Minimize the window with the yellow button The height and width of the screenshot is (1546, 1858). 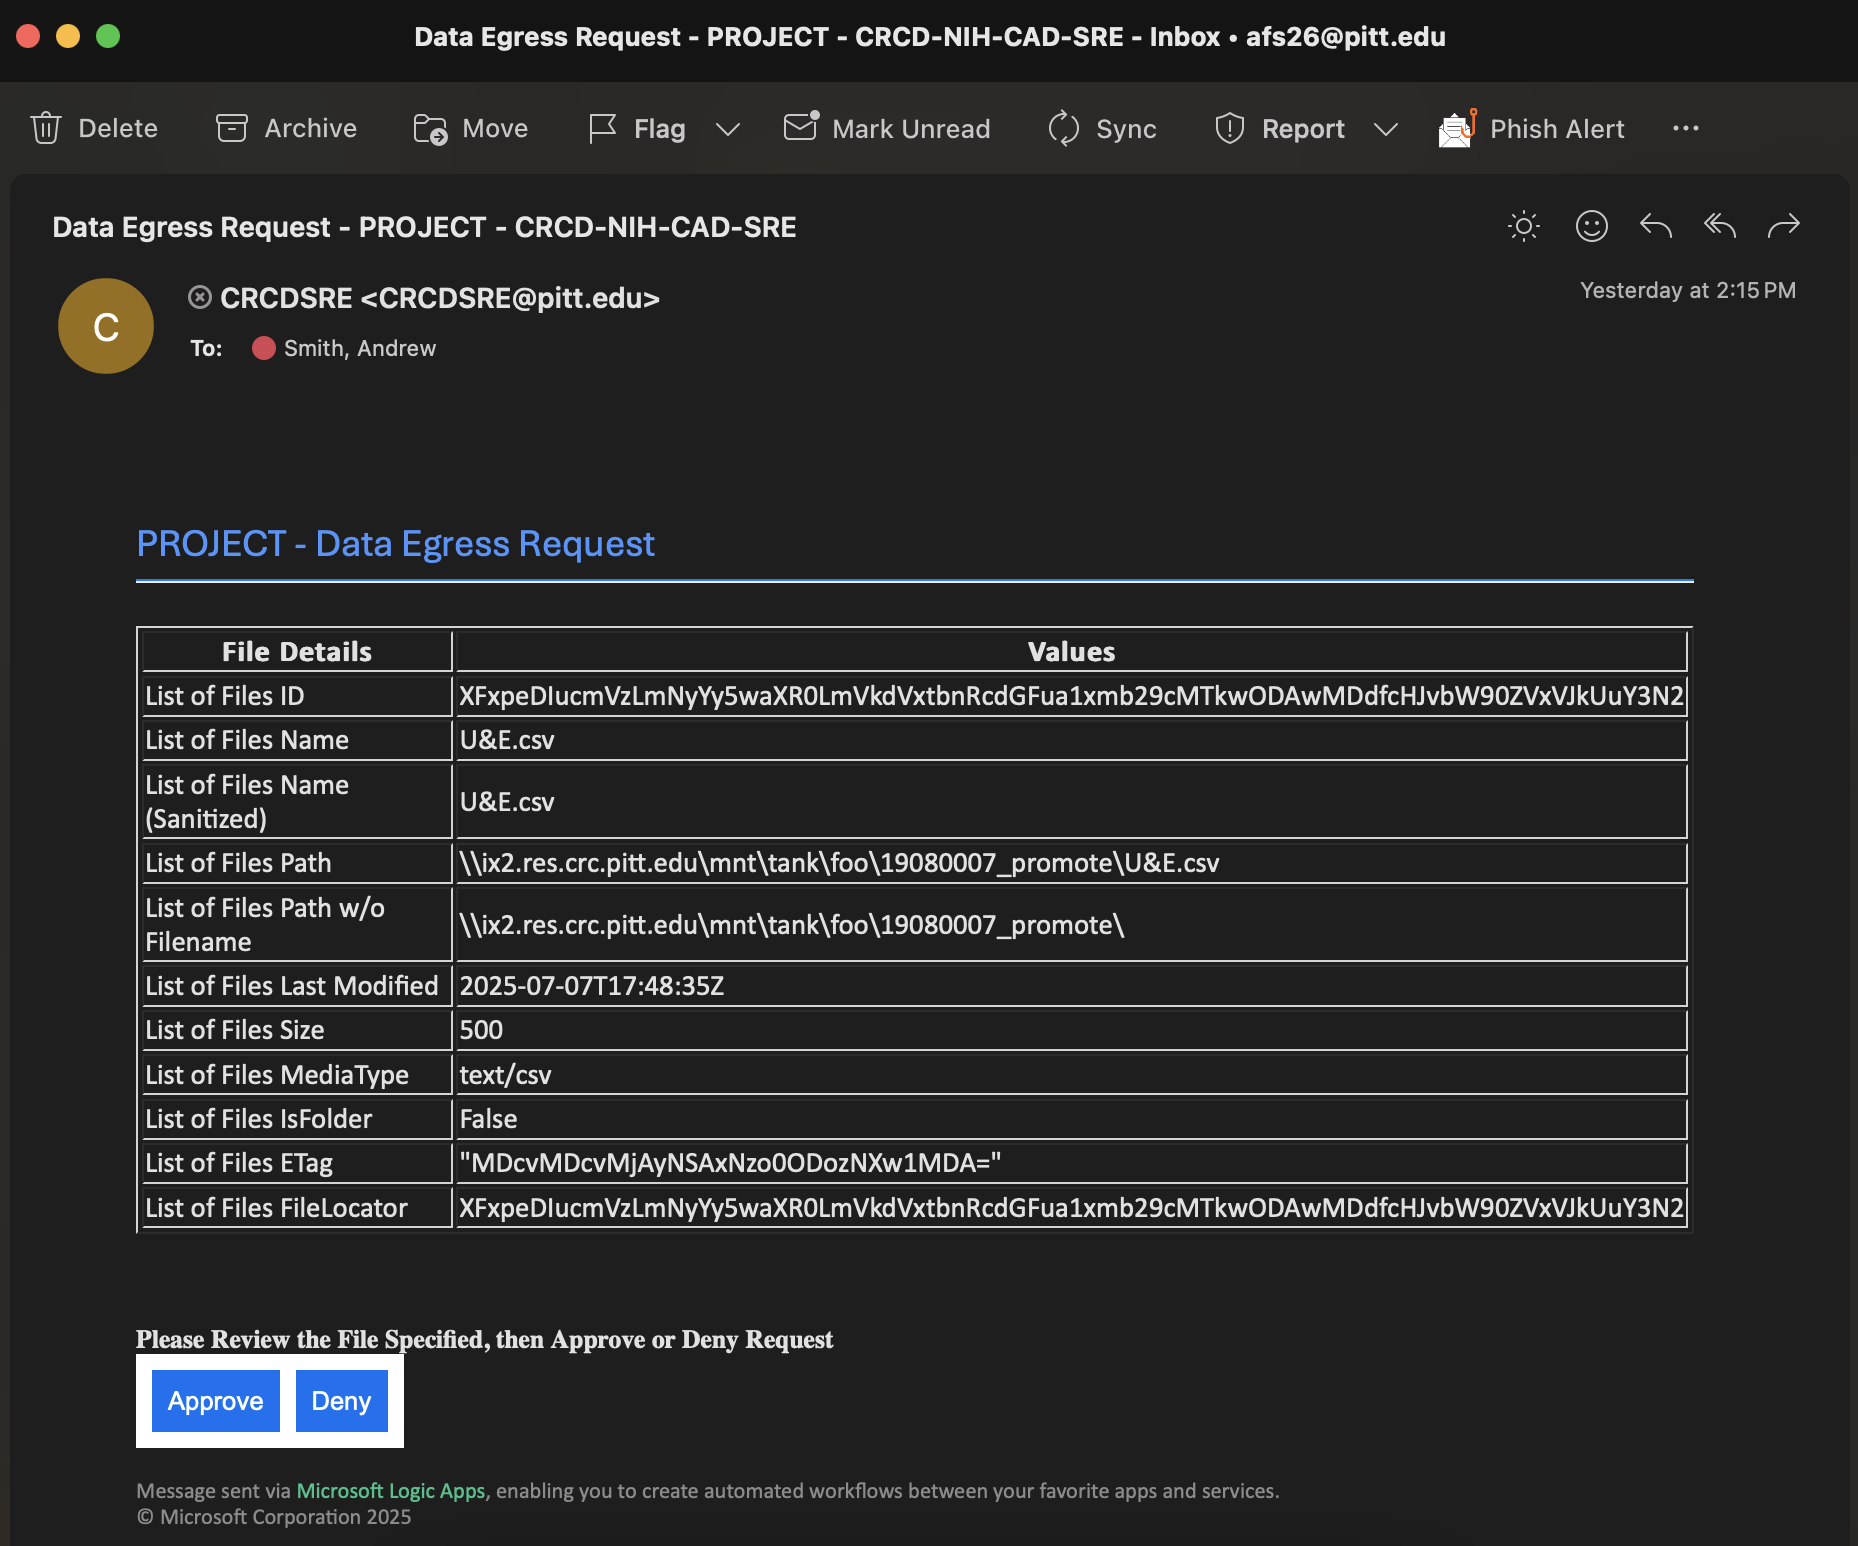point(68,36)
